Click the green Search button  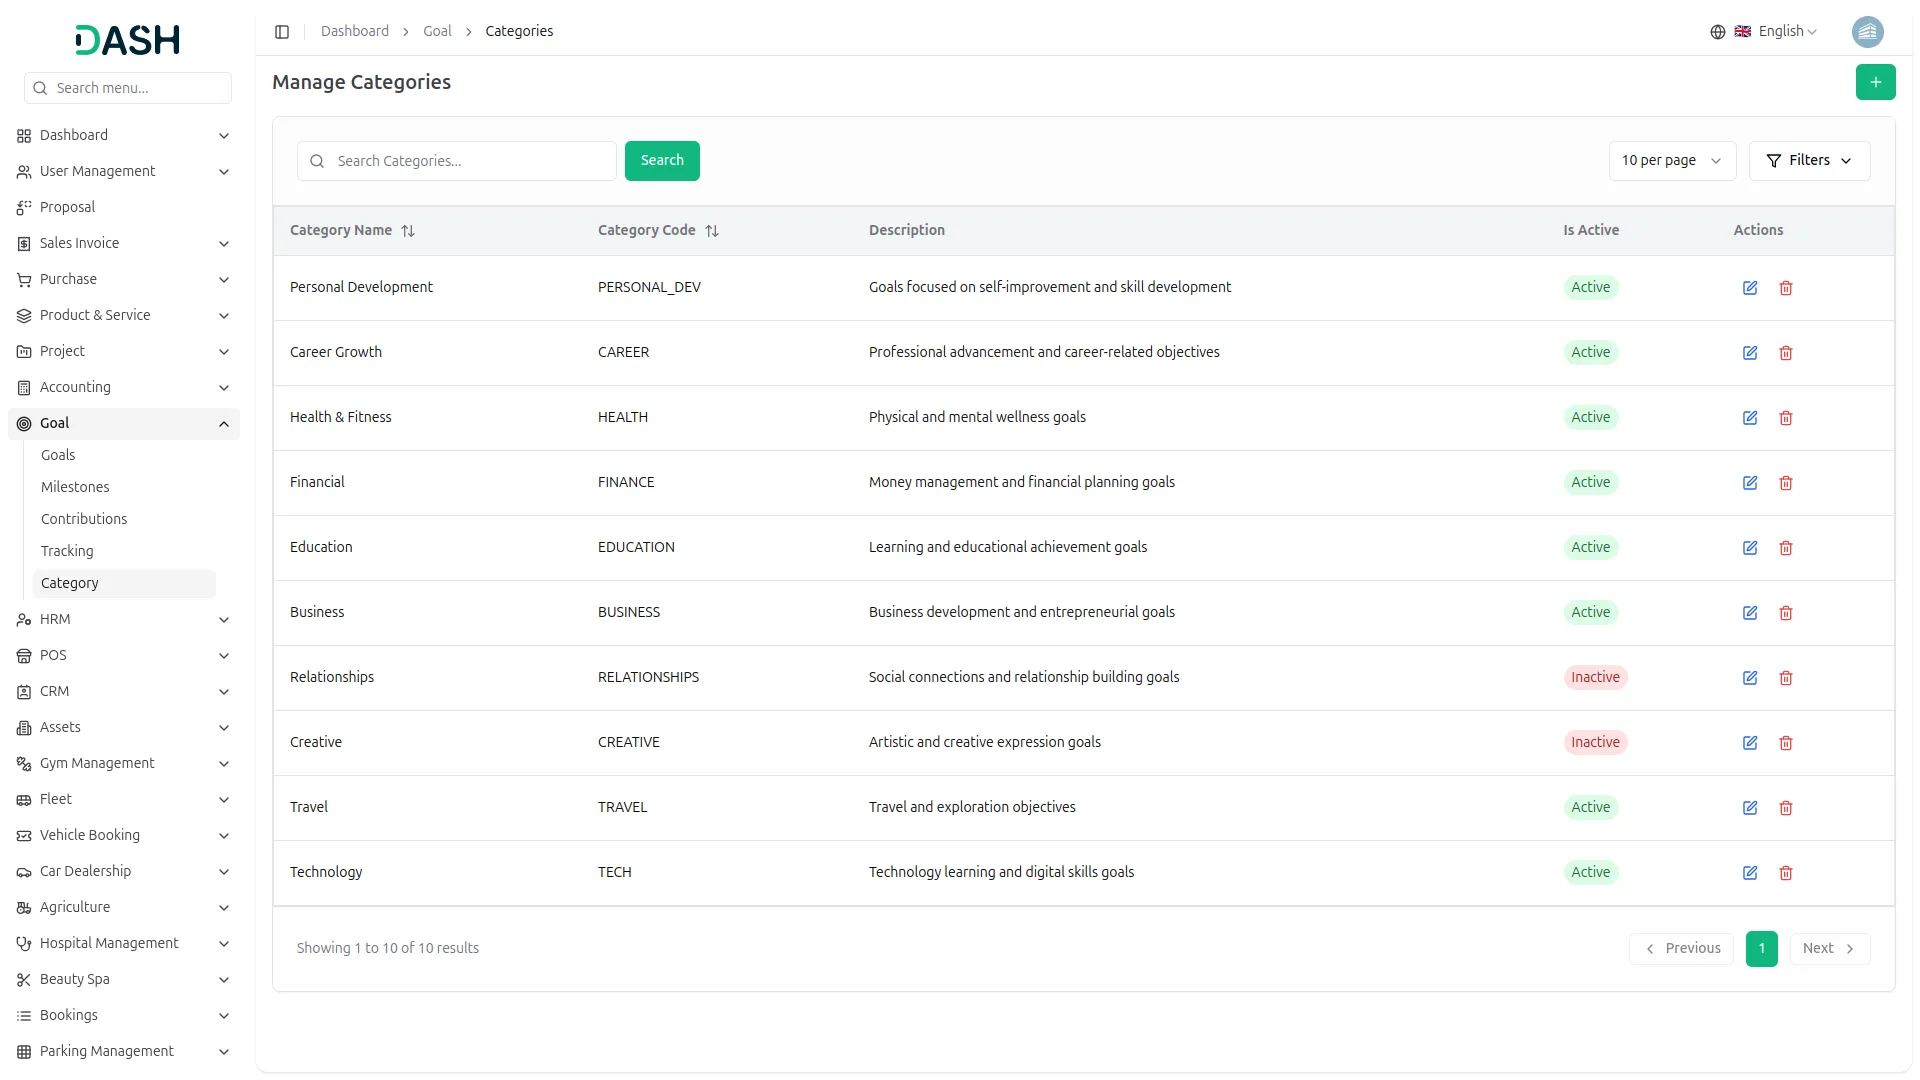coord(661,161)
